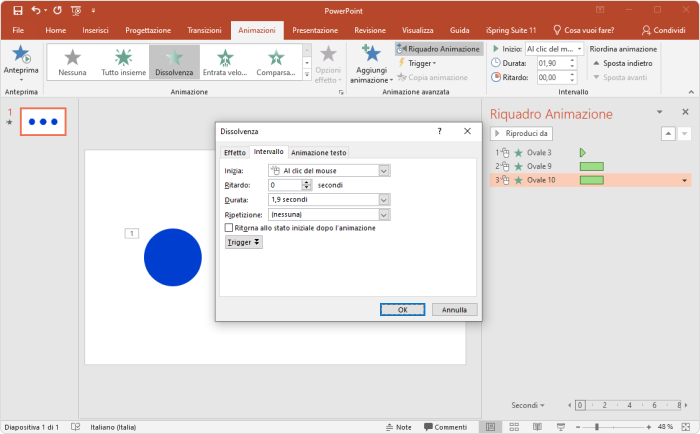
Task: Click the Note button in status bar
Action: pos(399,427)
